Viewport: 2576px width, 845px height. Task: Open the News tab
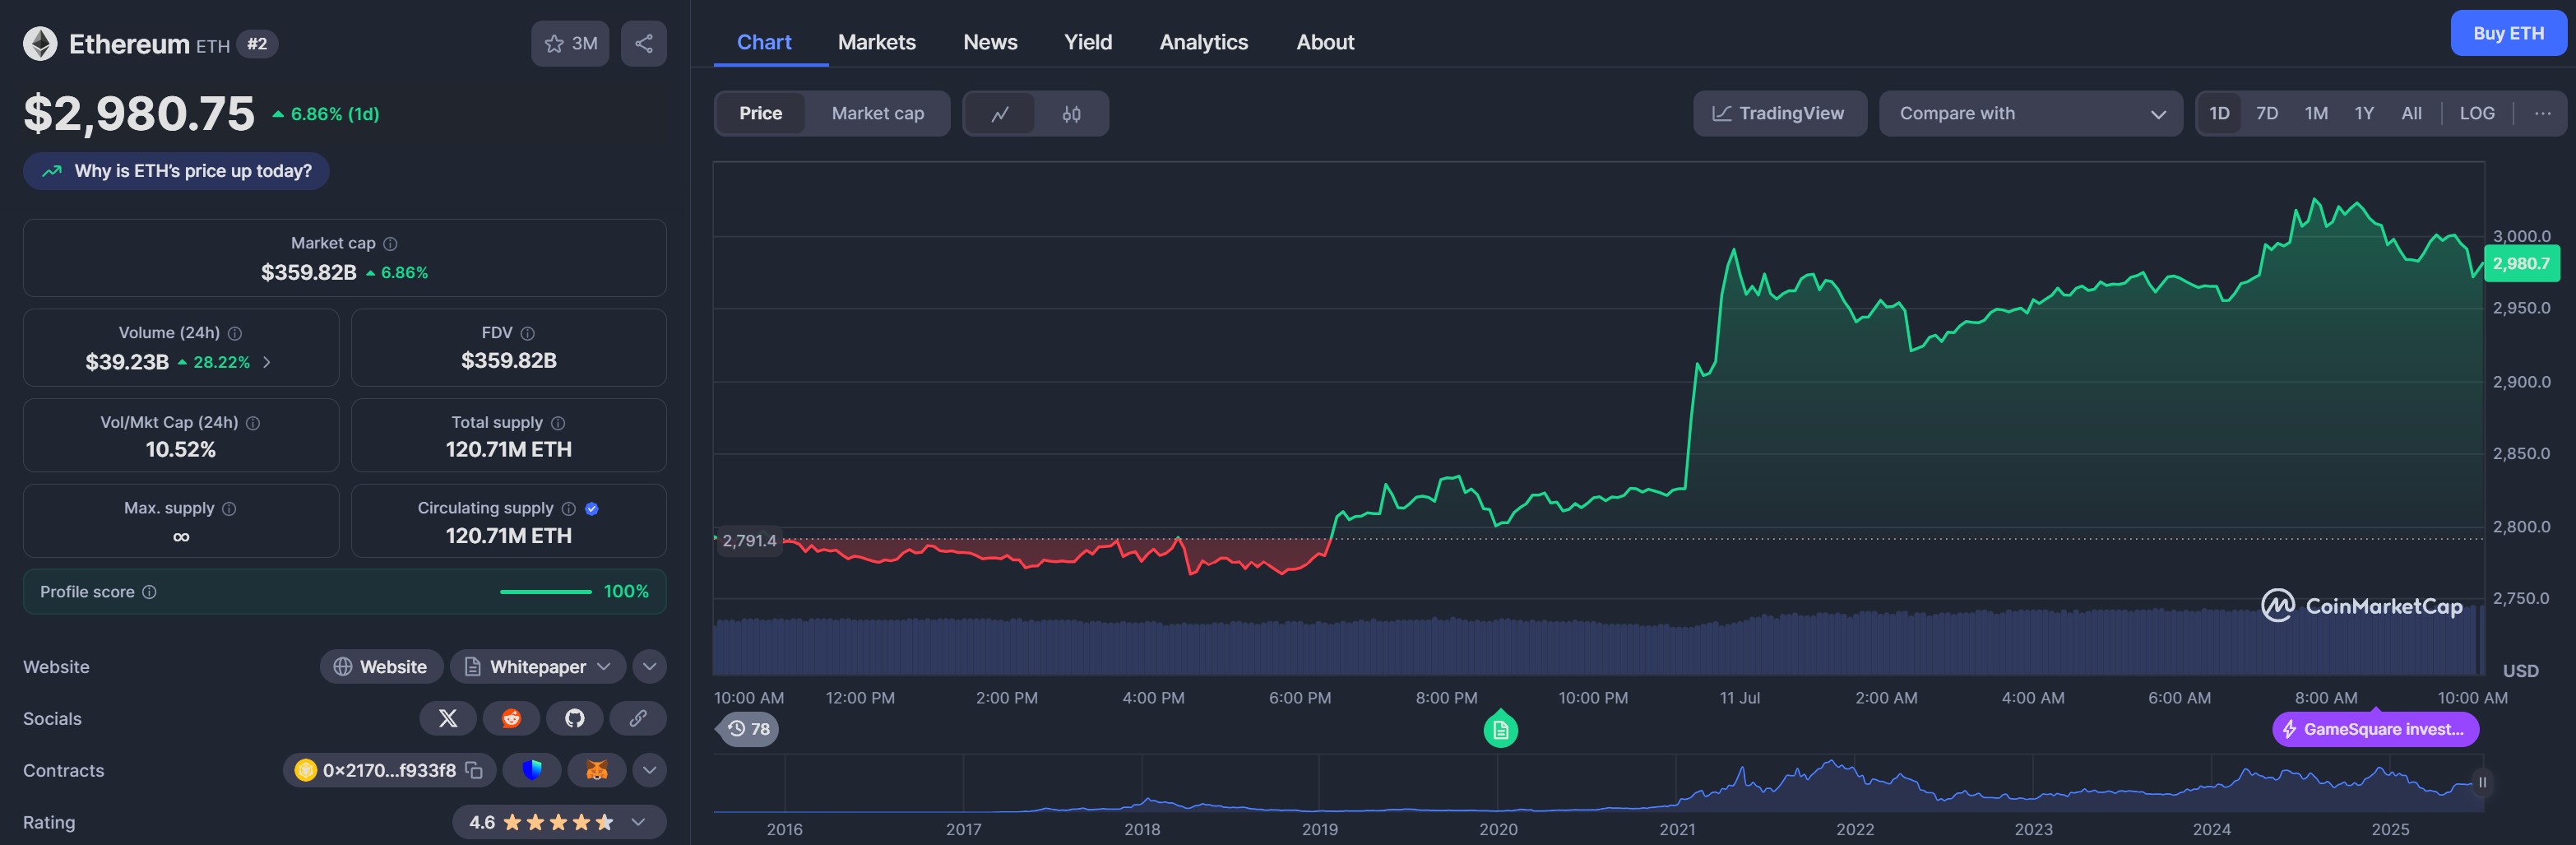tap(990, 42)
